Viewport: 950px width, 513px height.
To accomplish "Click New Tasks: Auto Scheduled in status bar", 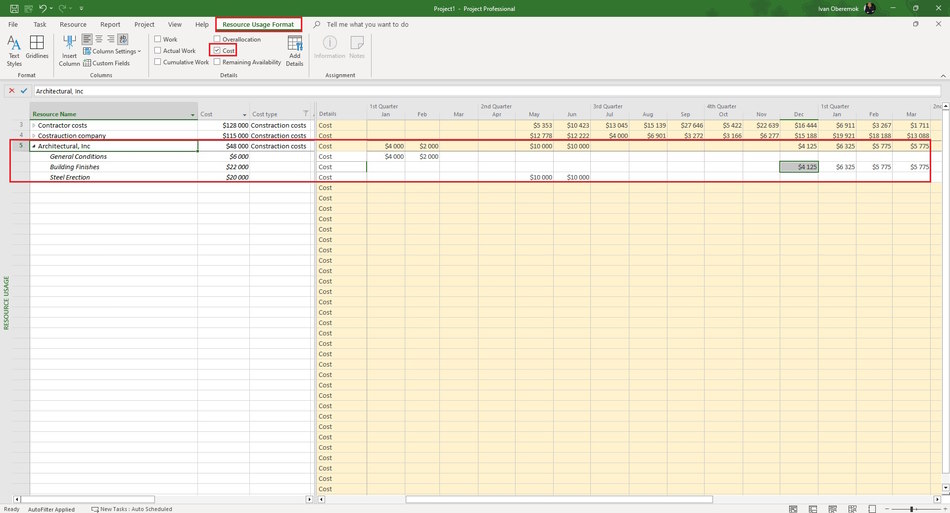I will pyautogui.click(x=131, y=509).
